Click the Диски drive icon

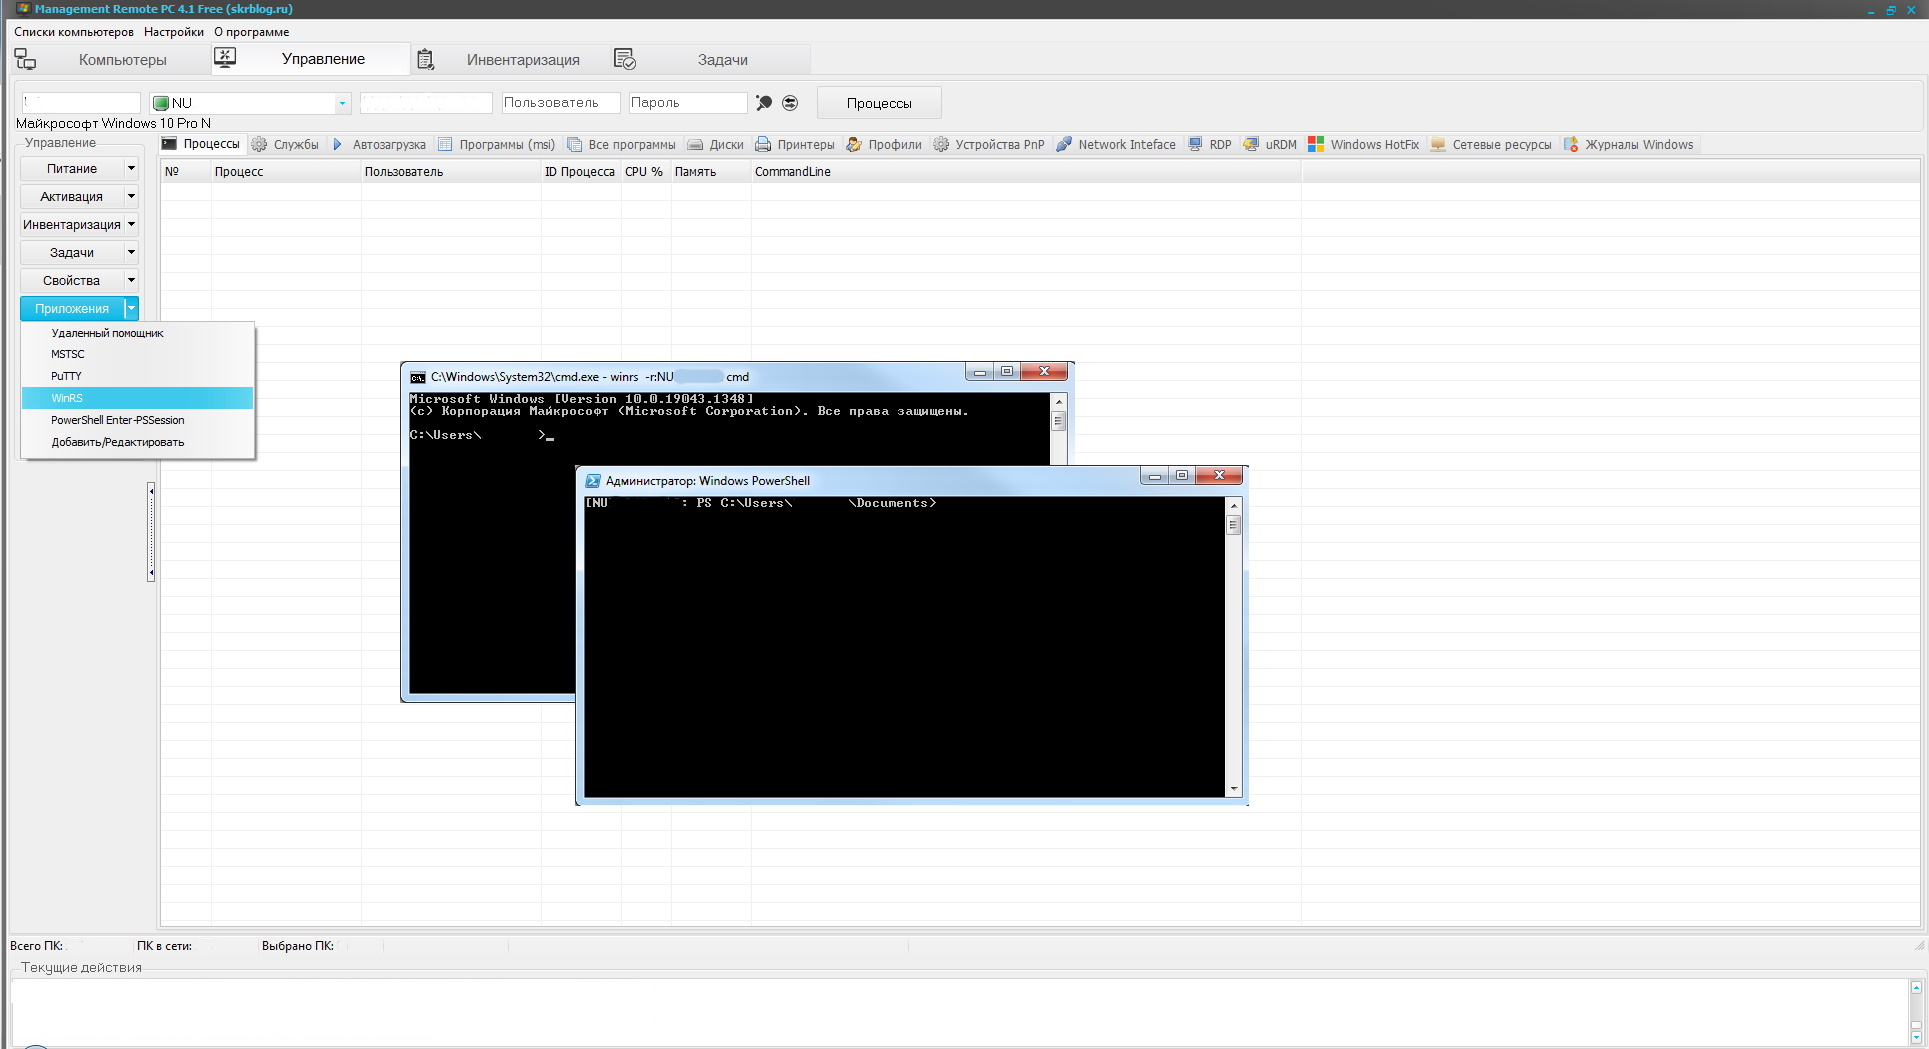coord(695,145)
